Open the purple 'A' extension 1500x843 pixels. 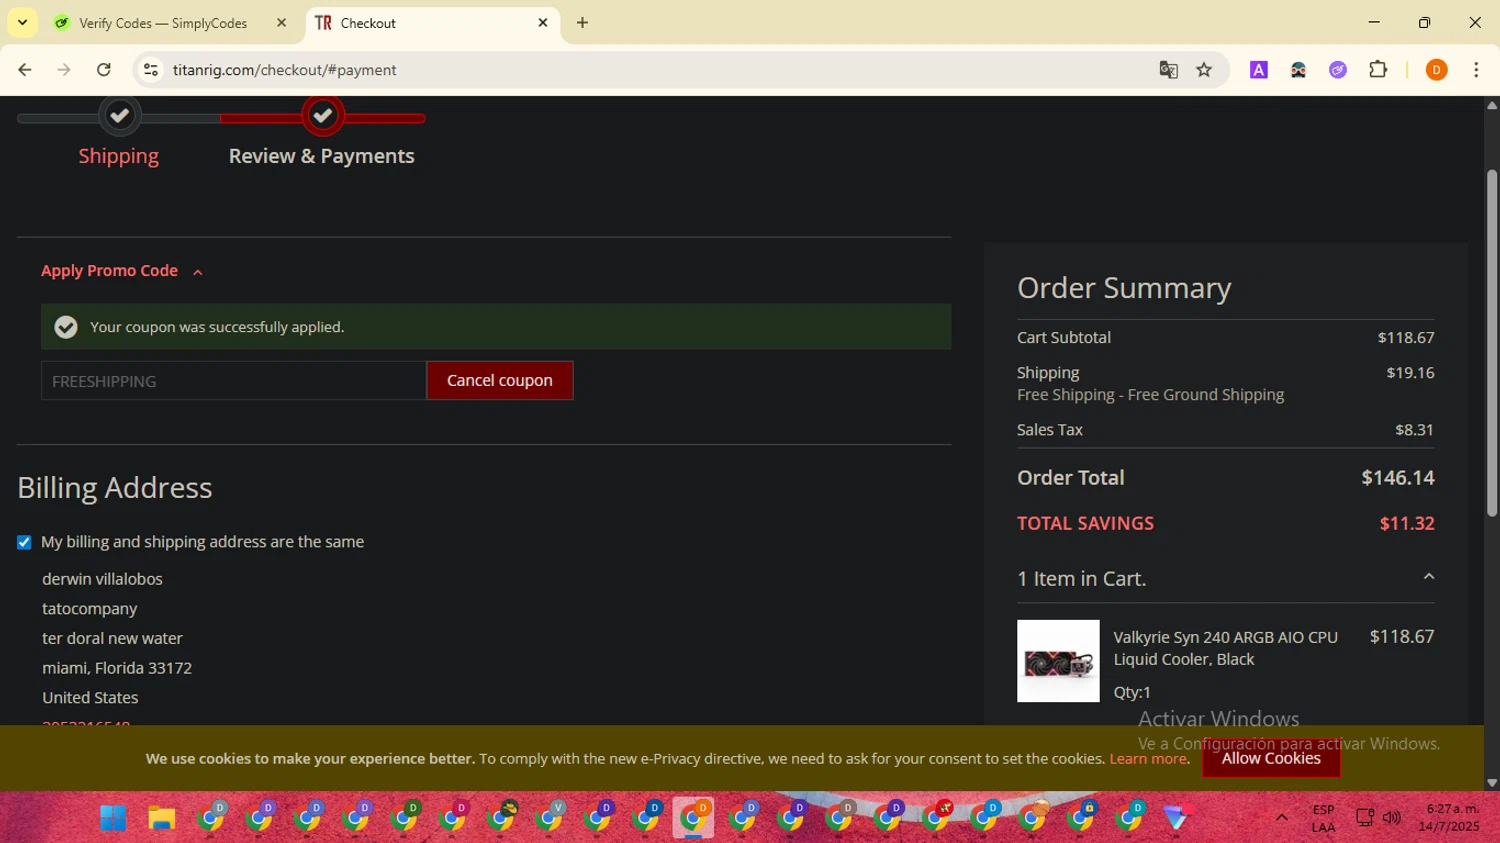click(1259, 70)
